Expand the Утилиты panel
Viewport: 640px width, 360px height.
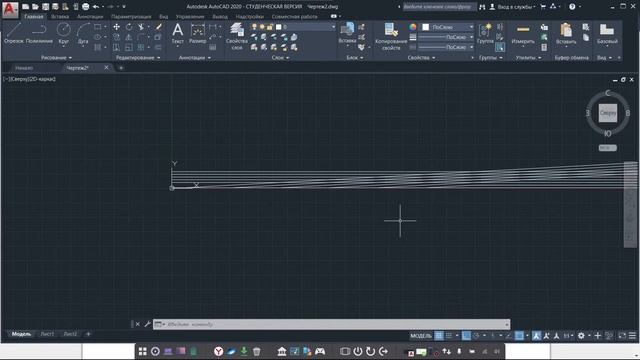528,58
